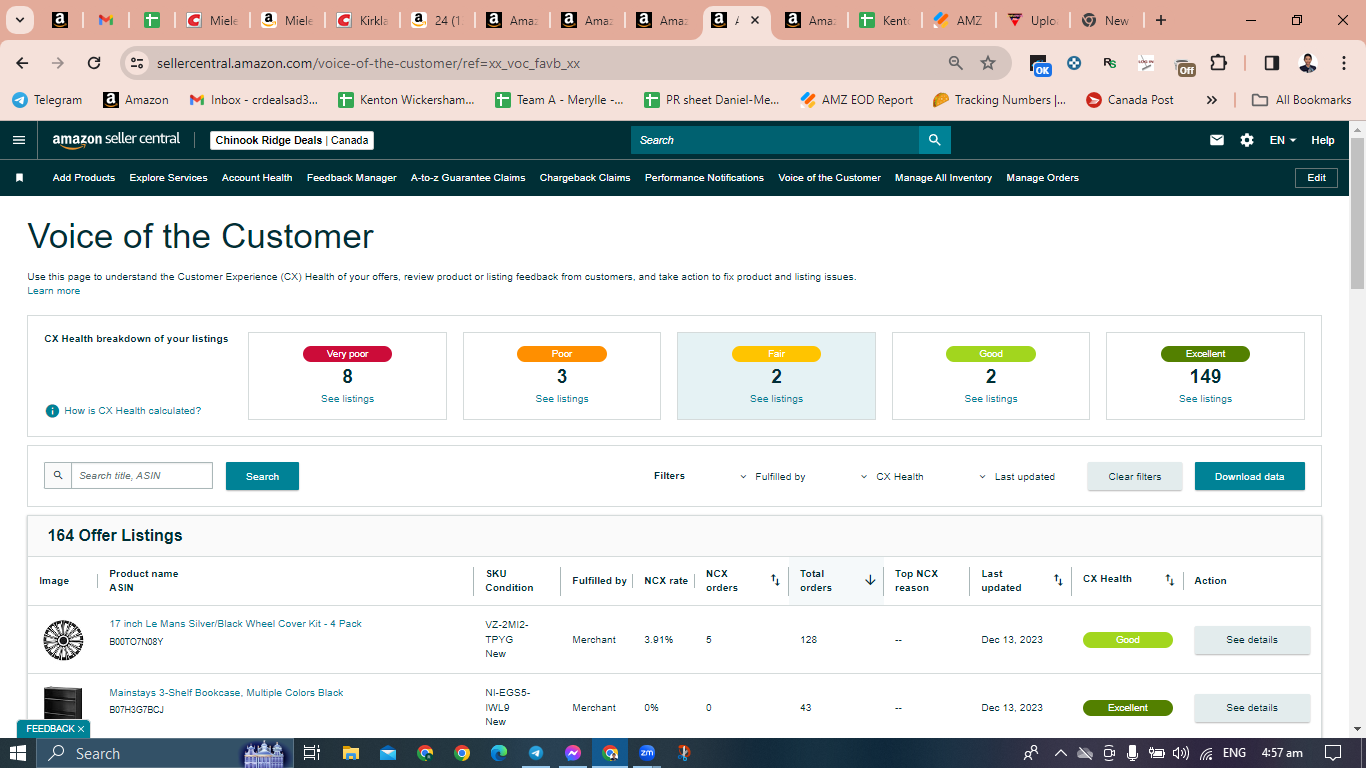
Task: Open File Explorer from the taskbar
Action: (x=351, y=753)
